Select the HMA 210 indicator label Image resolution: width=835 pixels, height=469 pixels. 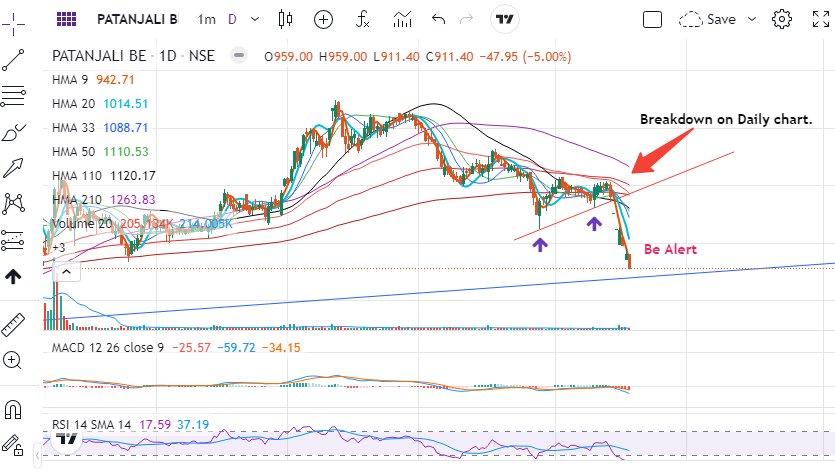click(x=77, y=200)
